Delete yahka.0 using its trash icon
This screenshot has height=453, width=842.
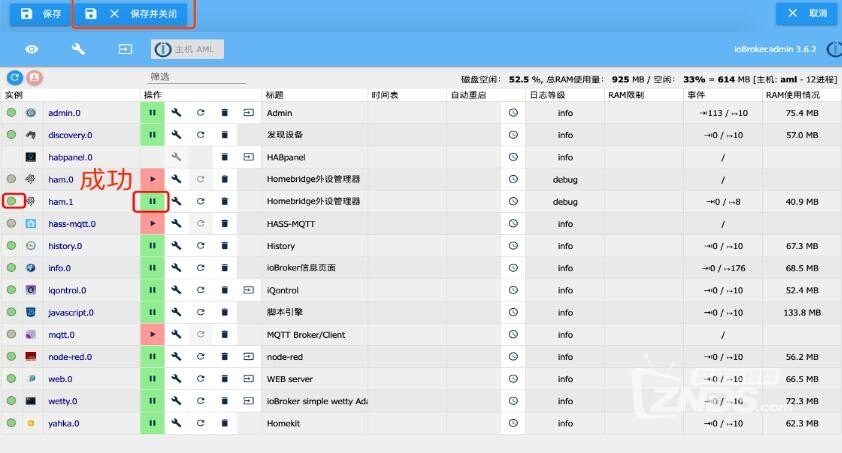pyautogui.click(x=224, y=423)
